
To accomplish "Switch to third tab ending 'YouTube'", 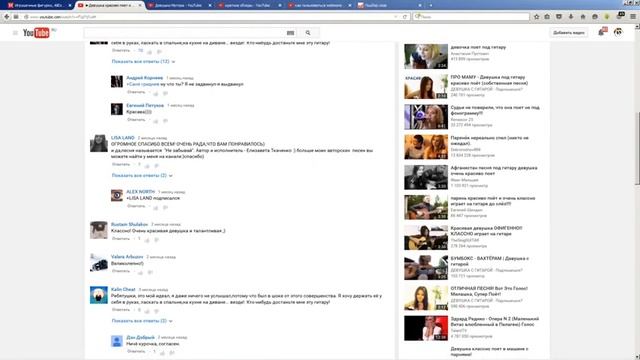I will coord(180,5).
